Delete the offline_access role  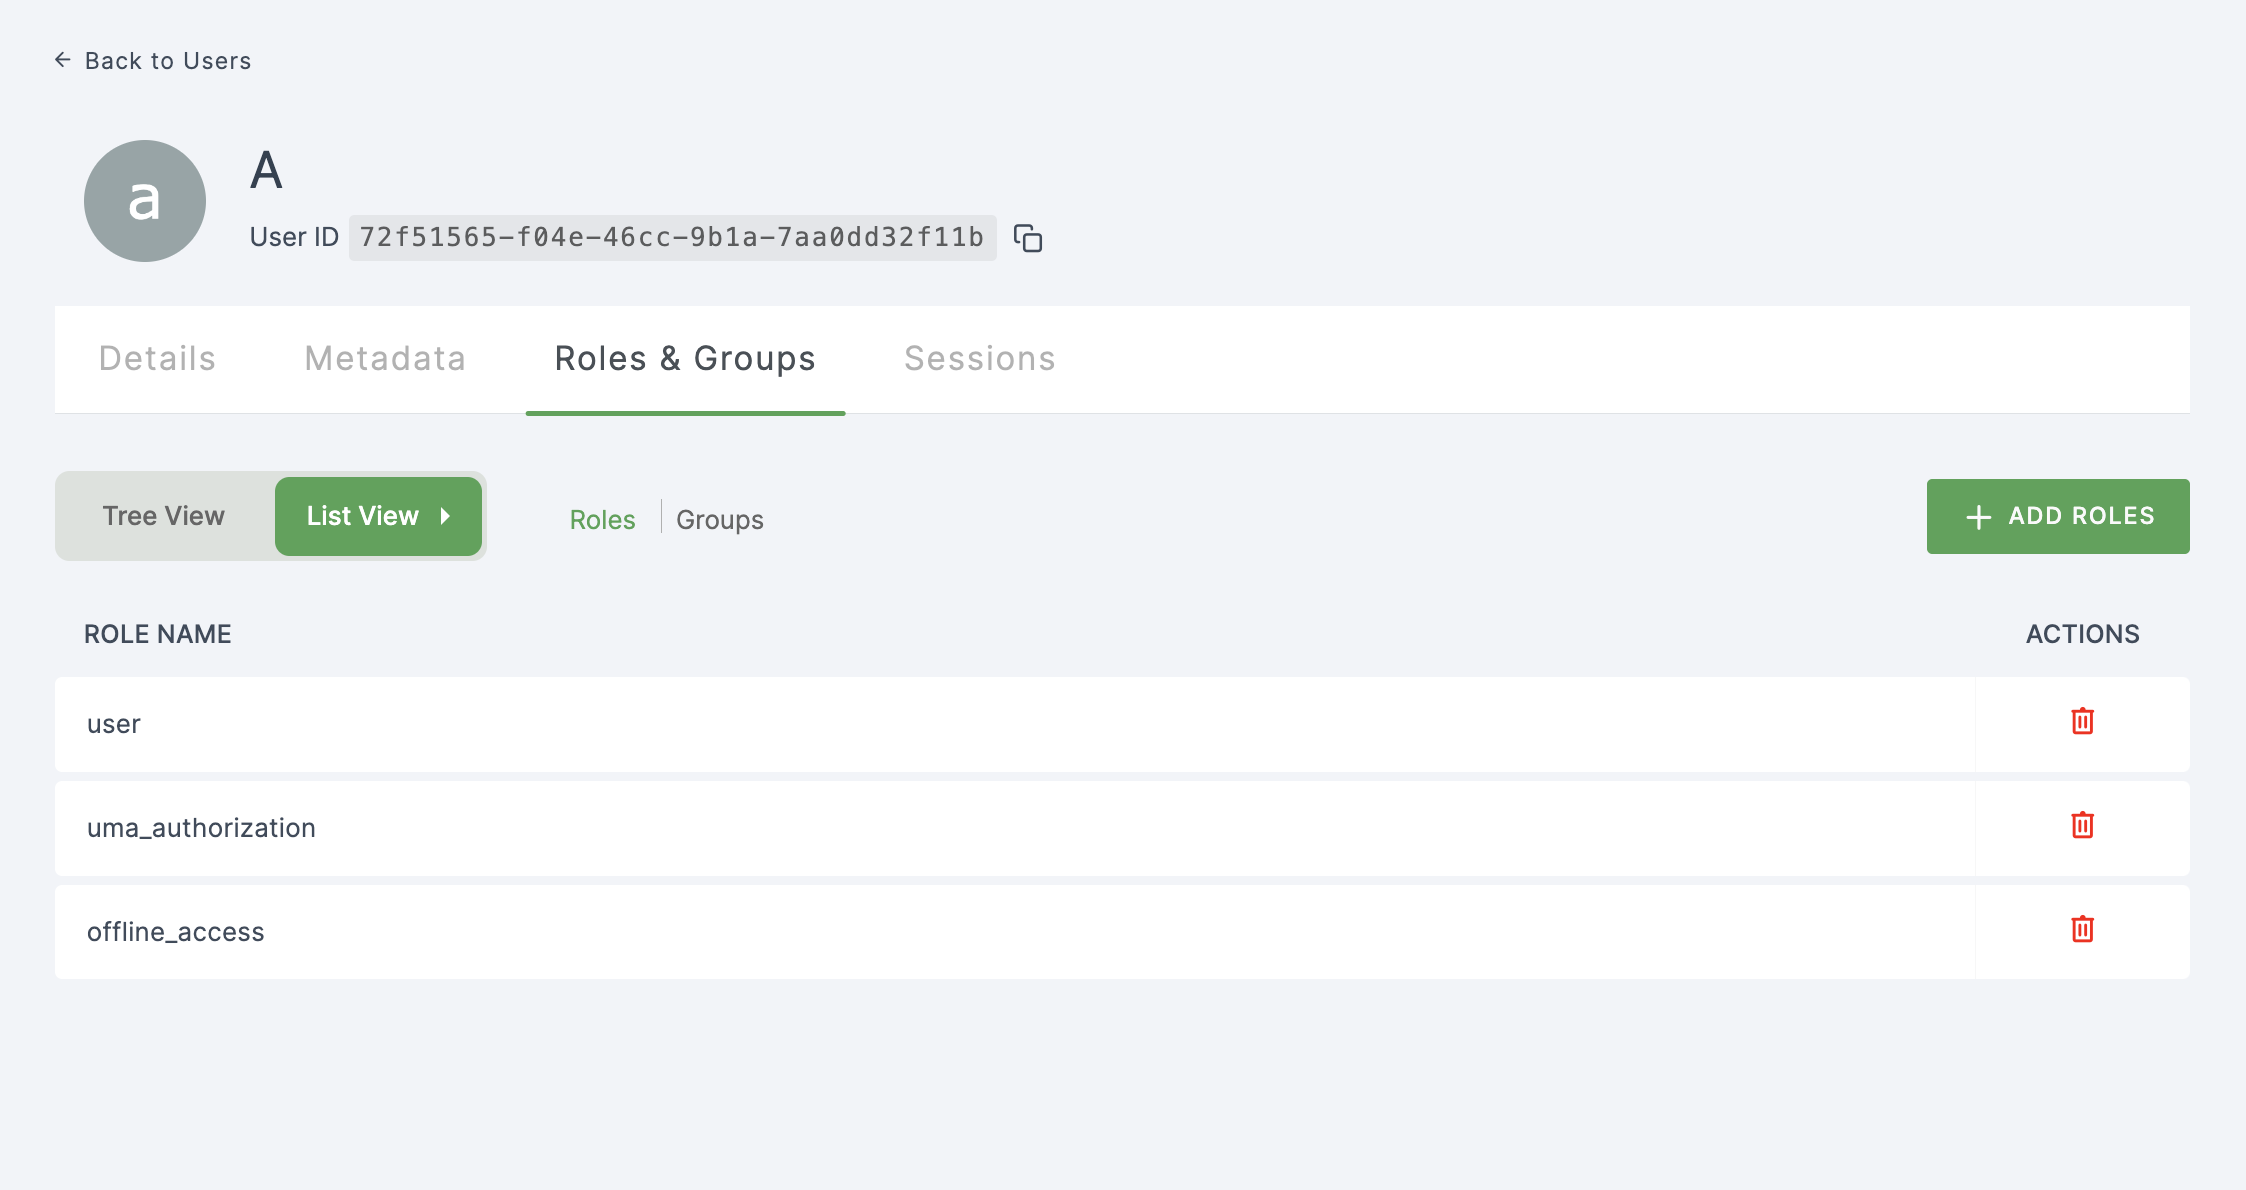coord(2082,929)
